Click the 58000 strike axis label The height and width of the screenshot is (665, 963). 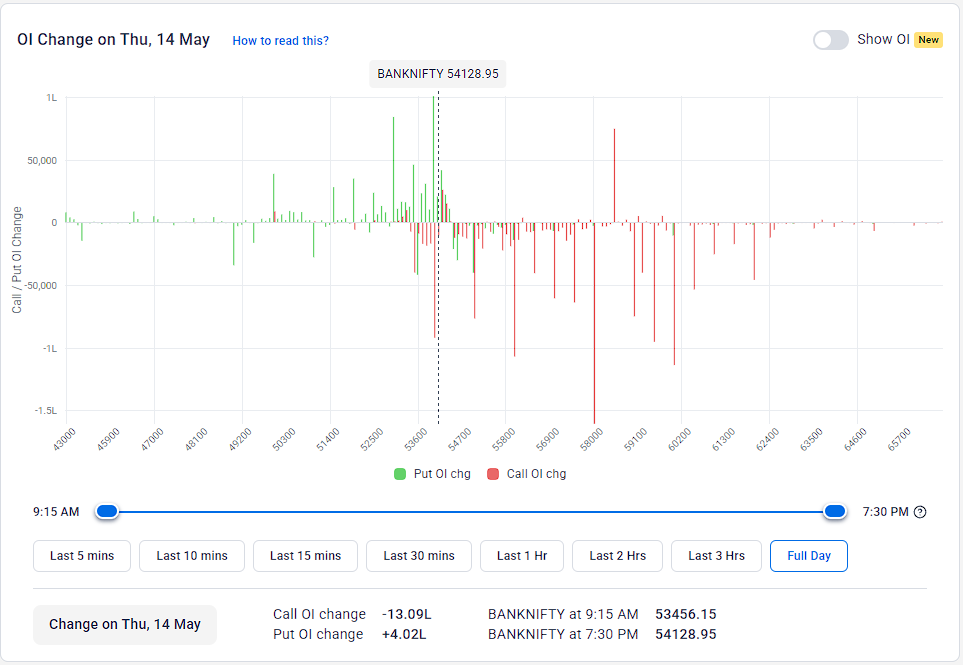click(592, 440)
